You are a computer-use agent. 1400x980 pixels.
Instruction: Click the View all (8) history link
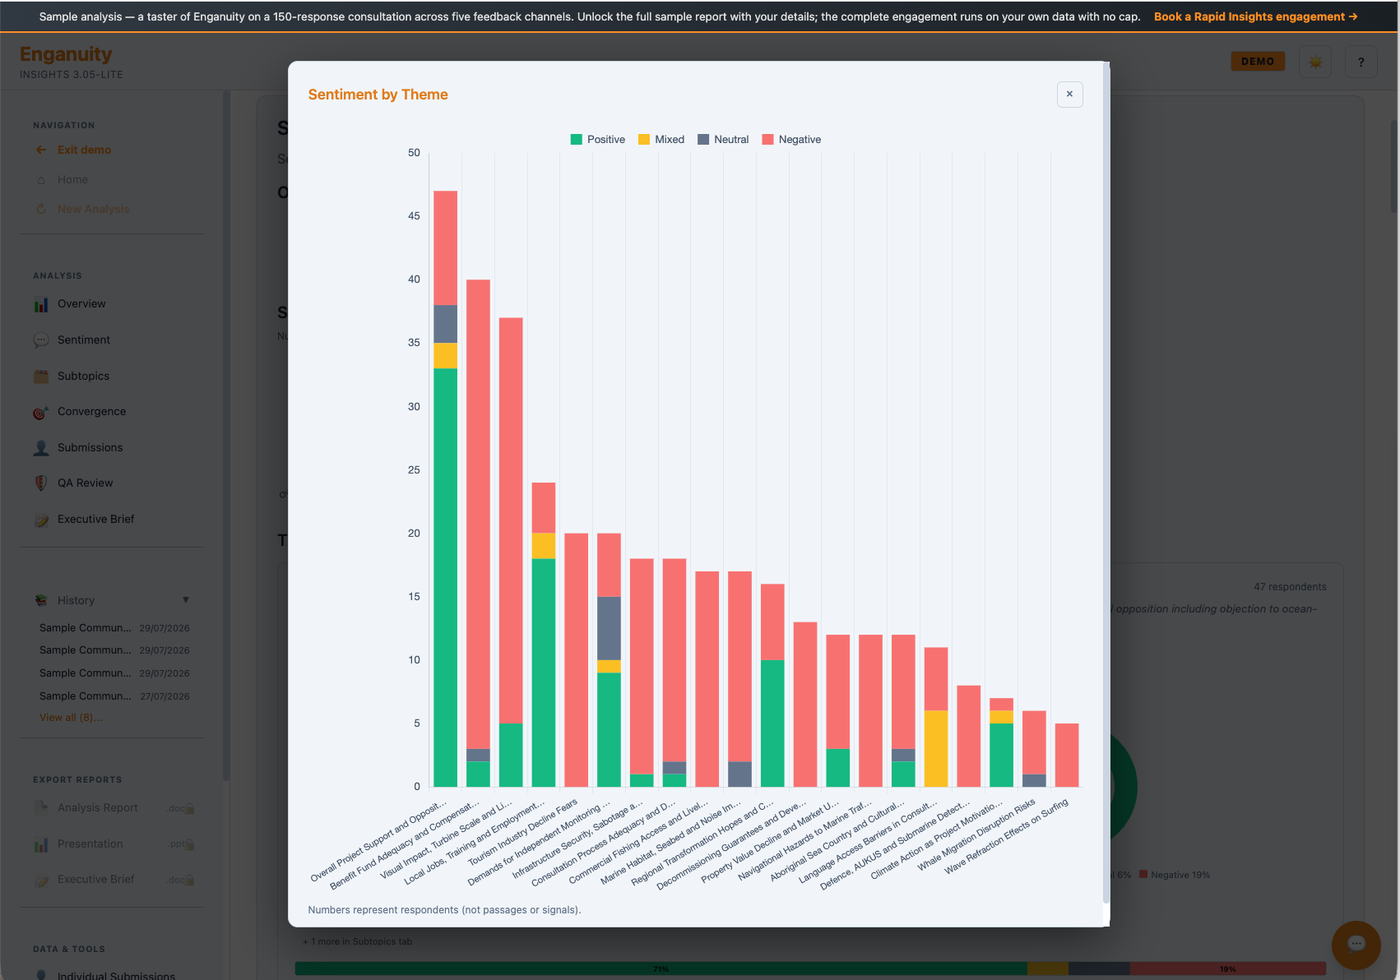pyautogui.click(x=71, y=718)
